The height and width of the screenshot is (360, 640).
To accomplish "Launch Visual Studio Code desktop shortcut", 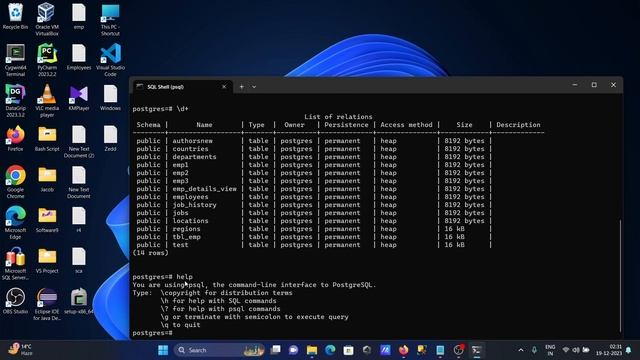I will click(110, 60).
